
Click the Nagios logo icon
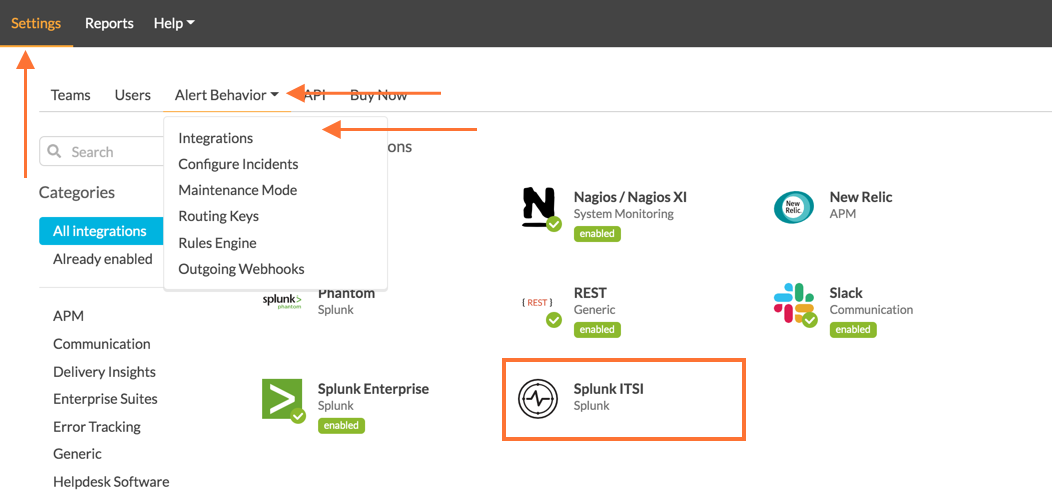click(x=541, y=208)
